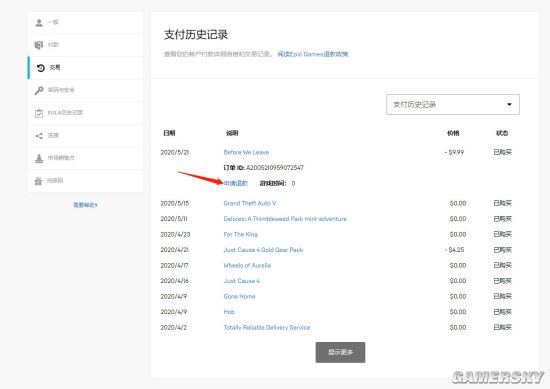Click the Show More button

(x=340, y=352)
